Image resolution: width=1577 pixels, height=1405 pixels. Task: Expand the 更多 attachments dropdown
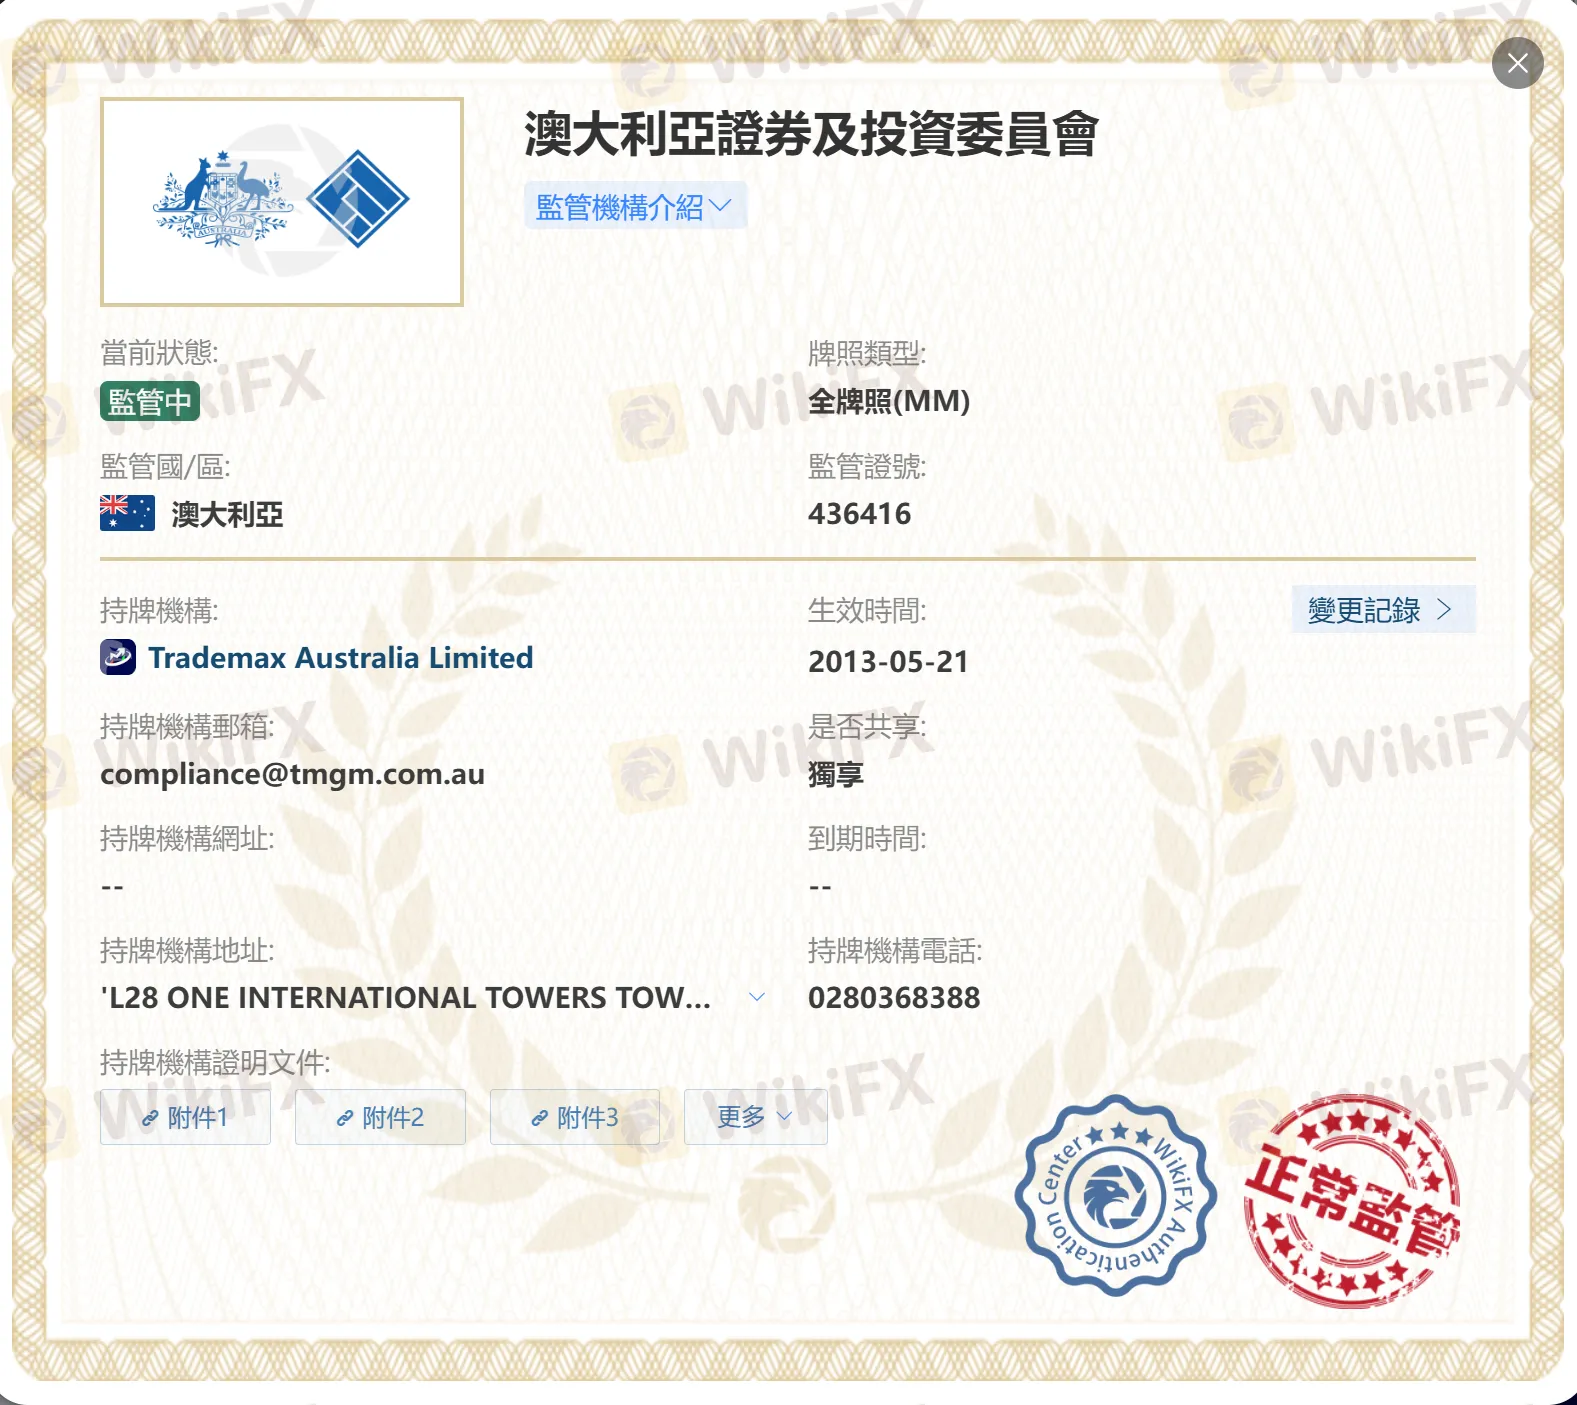[755, 1117]
